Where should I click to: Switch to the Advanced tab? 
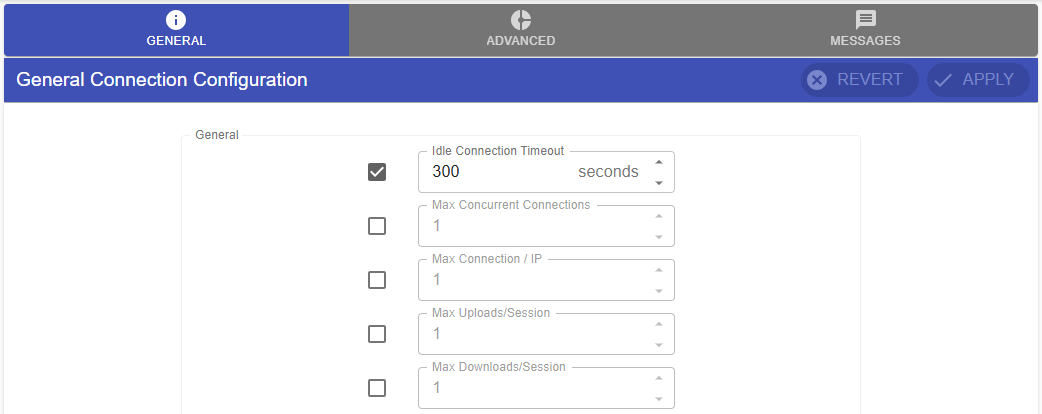click(520, 30)
